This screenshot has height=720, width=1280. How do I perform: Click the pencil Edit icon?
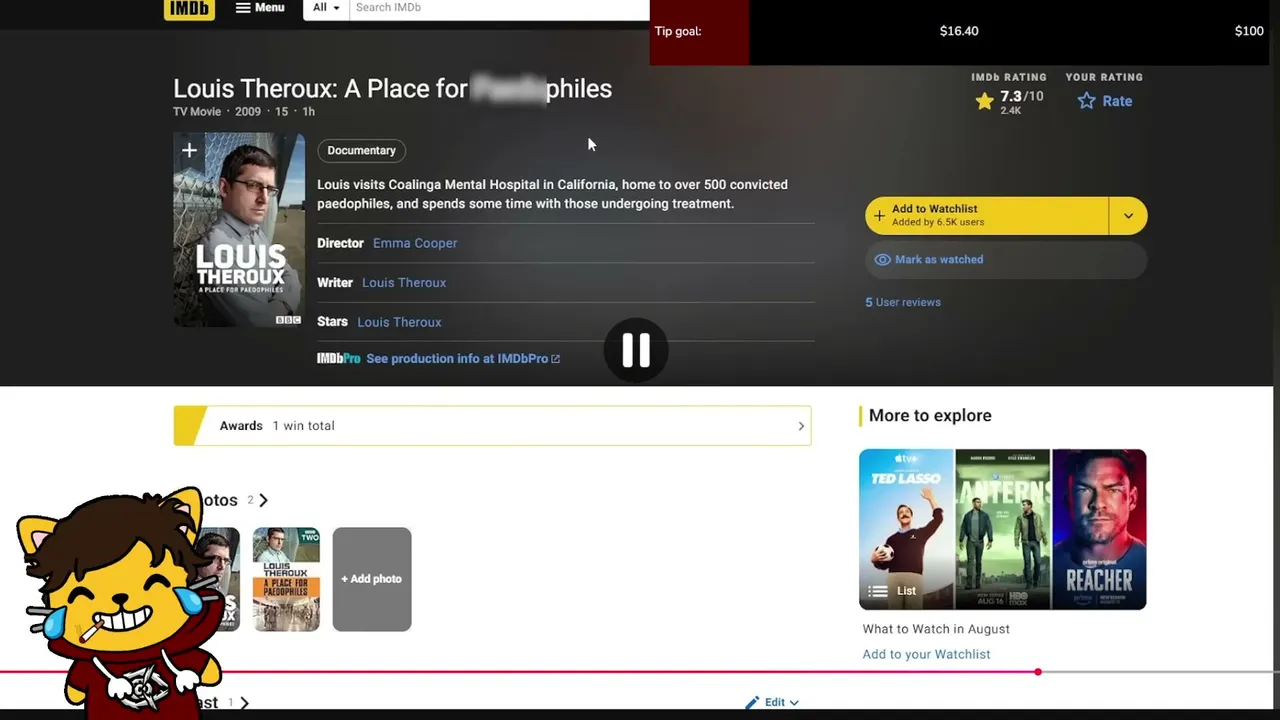(752, 702)
